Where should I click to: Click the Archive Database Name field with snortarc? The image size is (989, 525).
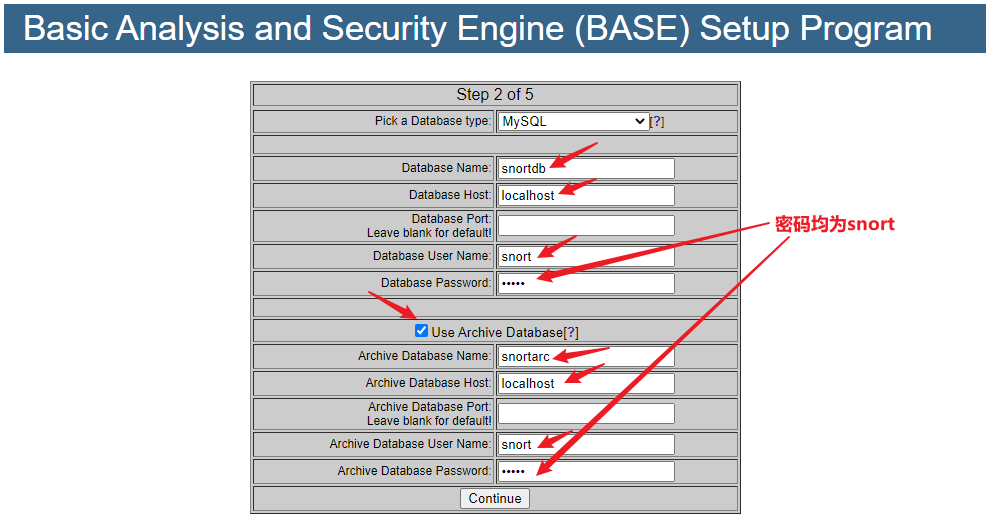[x=586, y=356]
